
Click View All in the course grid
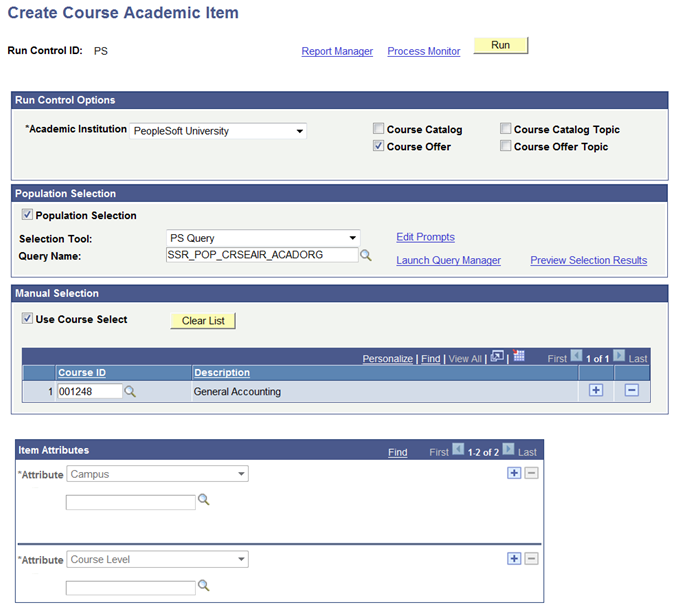click(465, 358)
